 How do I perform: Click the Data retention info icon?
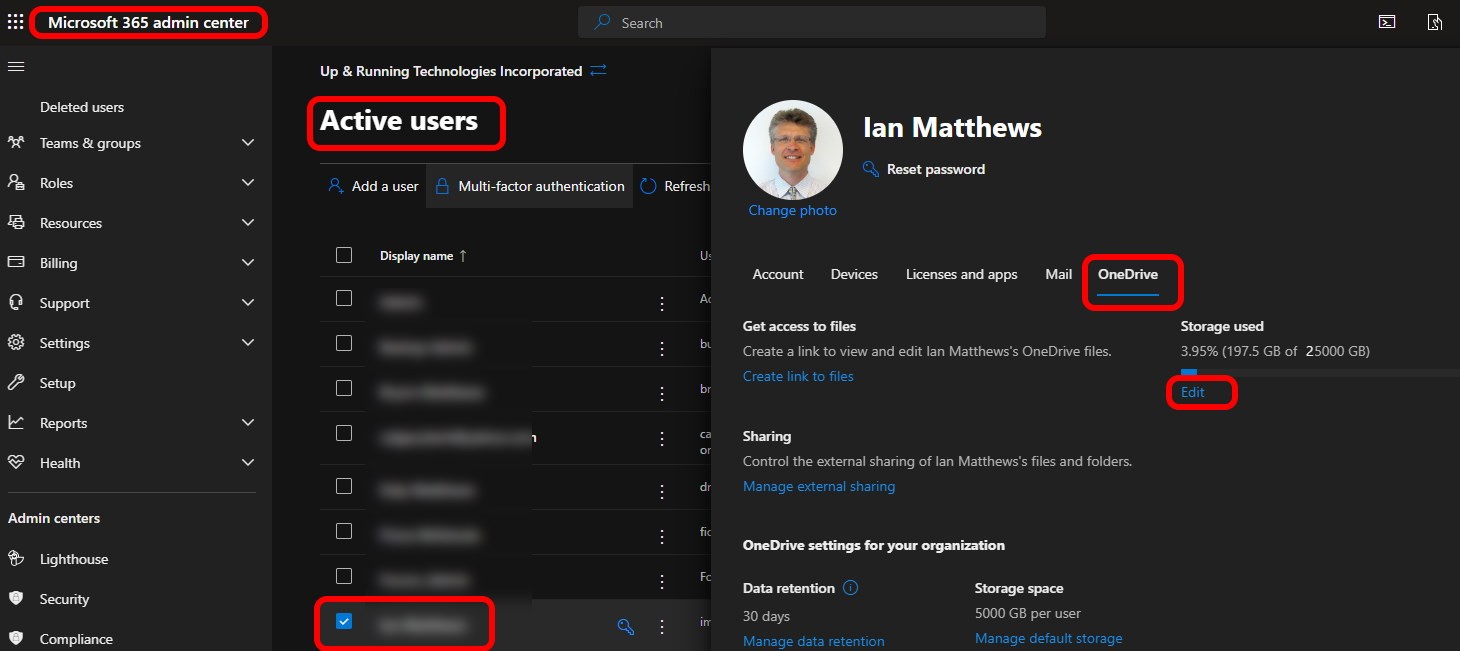pyautogui.click(x=850, y=588)
